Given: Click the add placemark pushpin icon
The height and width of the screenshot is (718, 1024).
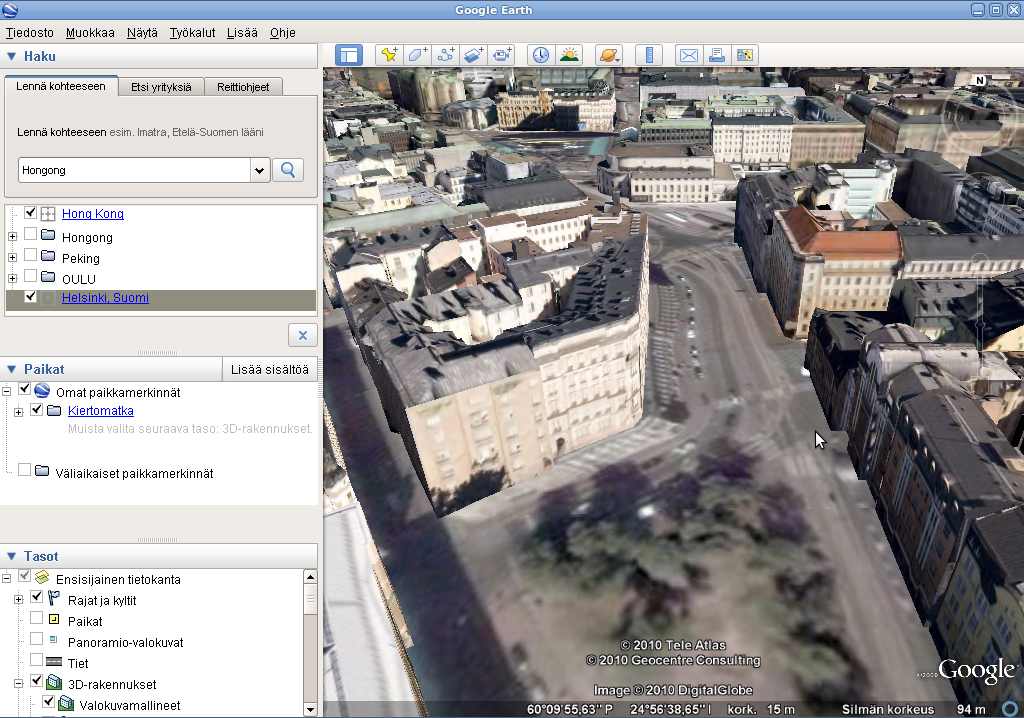Looking at the screenshot, I should point(388,55).
